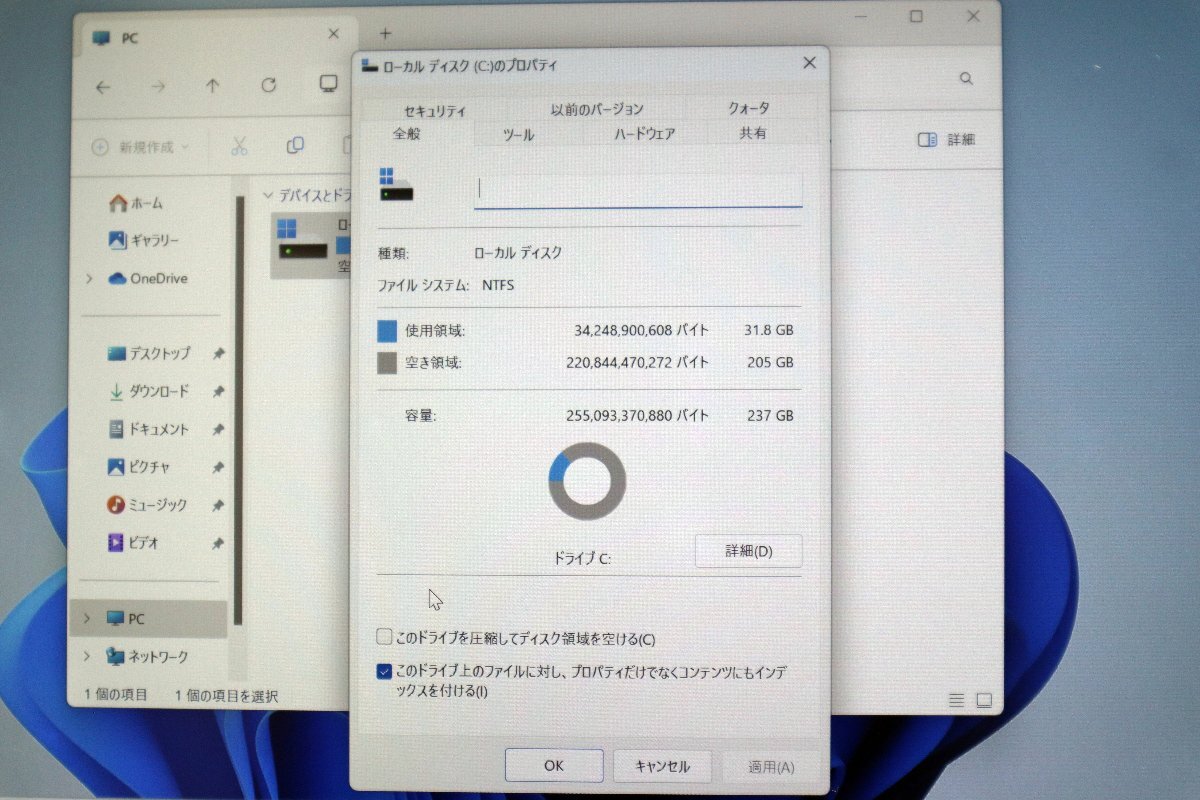Click the 34,248,900,608 バイト value
Image resolution: width=1200 pixels, height=800 pixels.
tap(642, 330)
